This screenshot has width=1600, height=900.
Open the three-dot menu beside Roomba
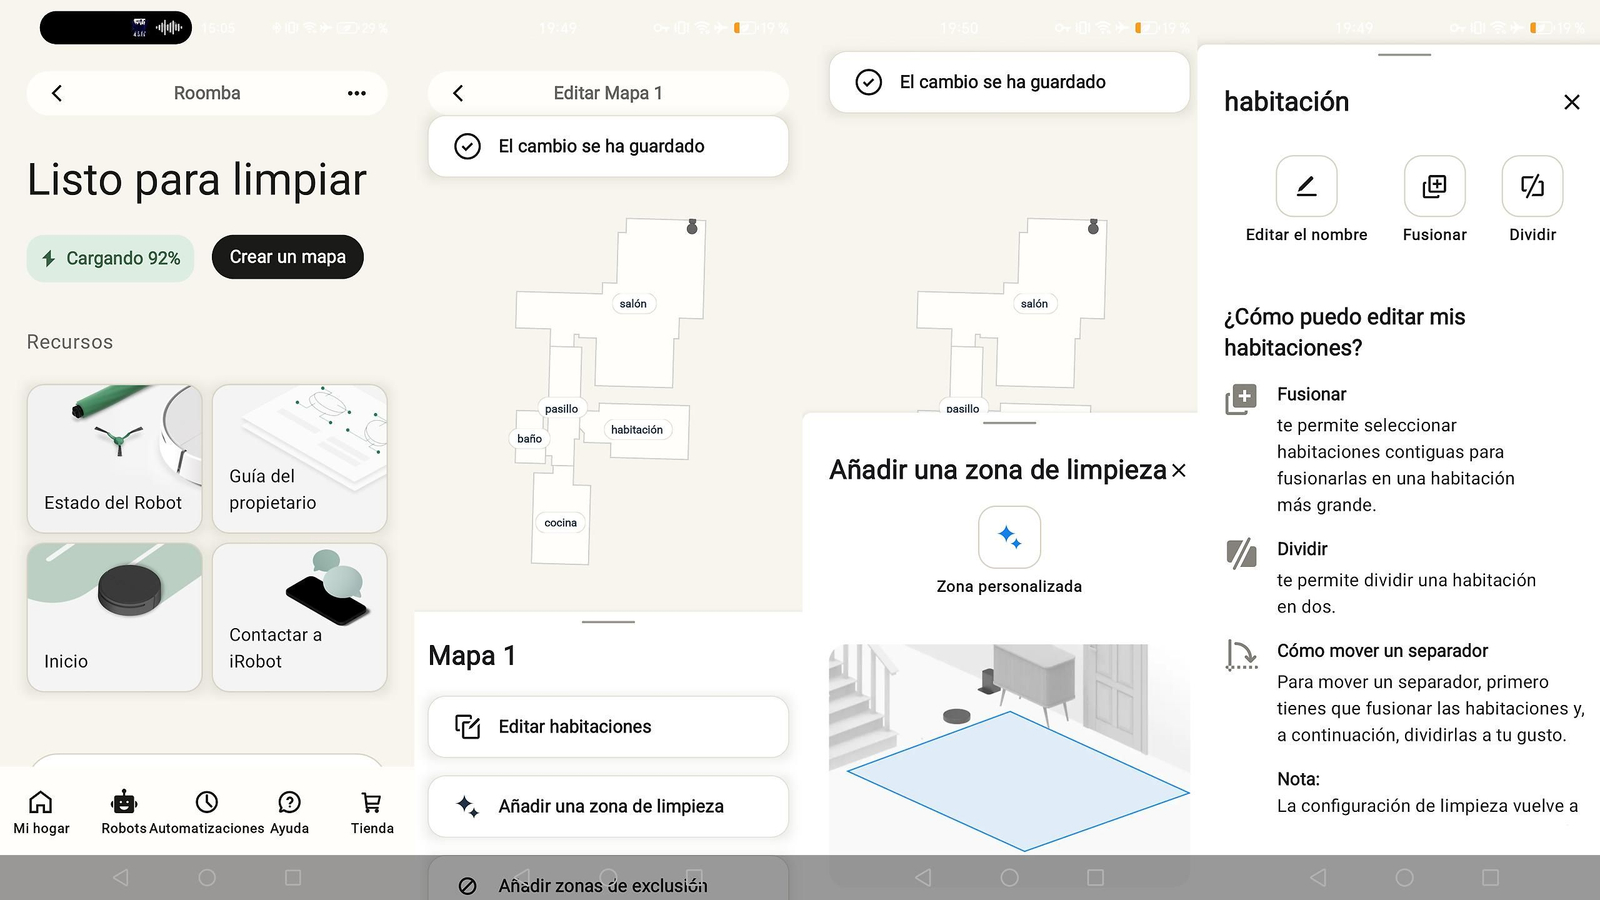pos(357,93)
